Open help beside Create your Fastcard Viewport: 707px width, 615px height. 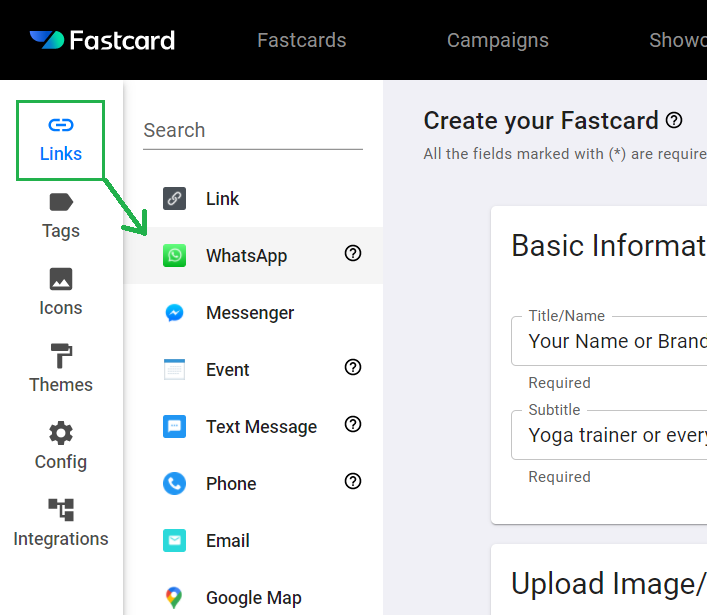click(674, 120)
